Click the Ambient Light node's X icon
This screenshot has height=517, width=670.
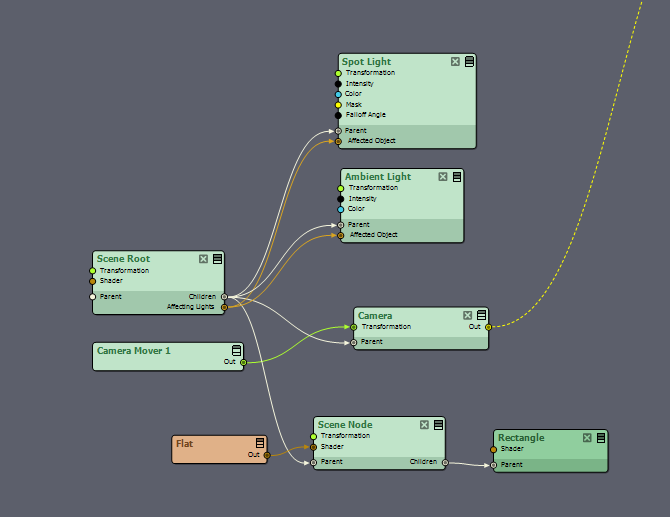443,176
